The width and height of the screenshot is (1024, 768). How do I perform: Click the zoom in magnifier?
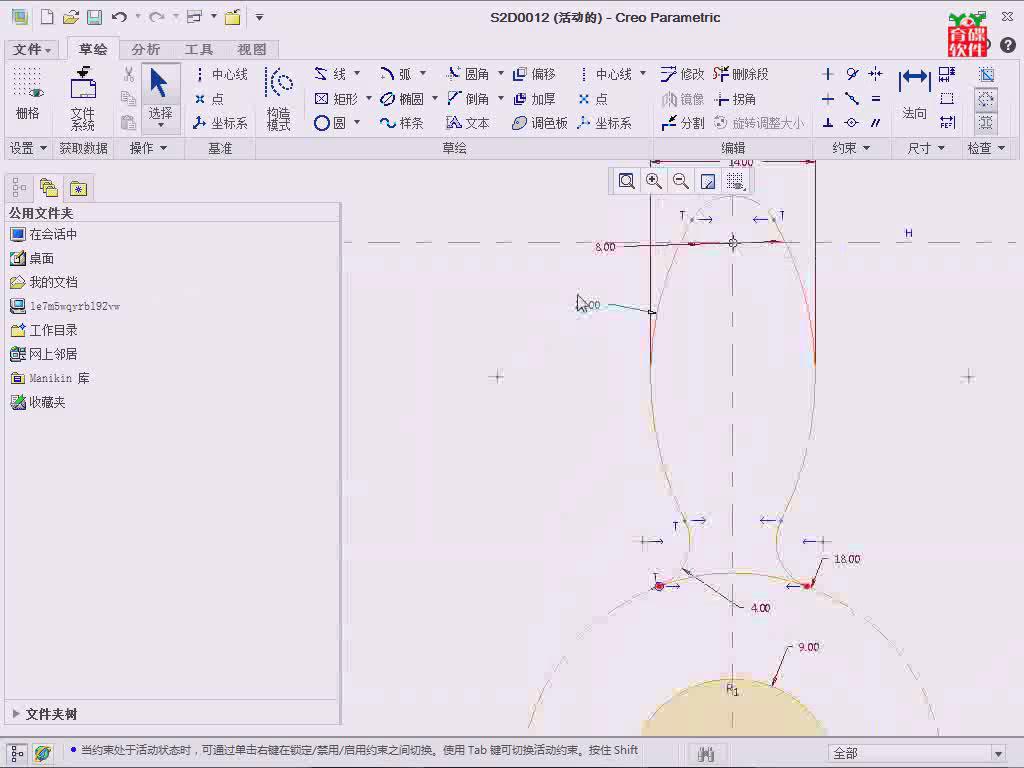point(654,181)
